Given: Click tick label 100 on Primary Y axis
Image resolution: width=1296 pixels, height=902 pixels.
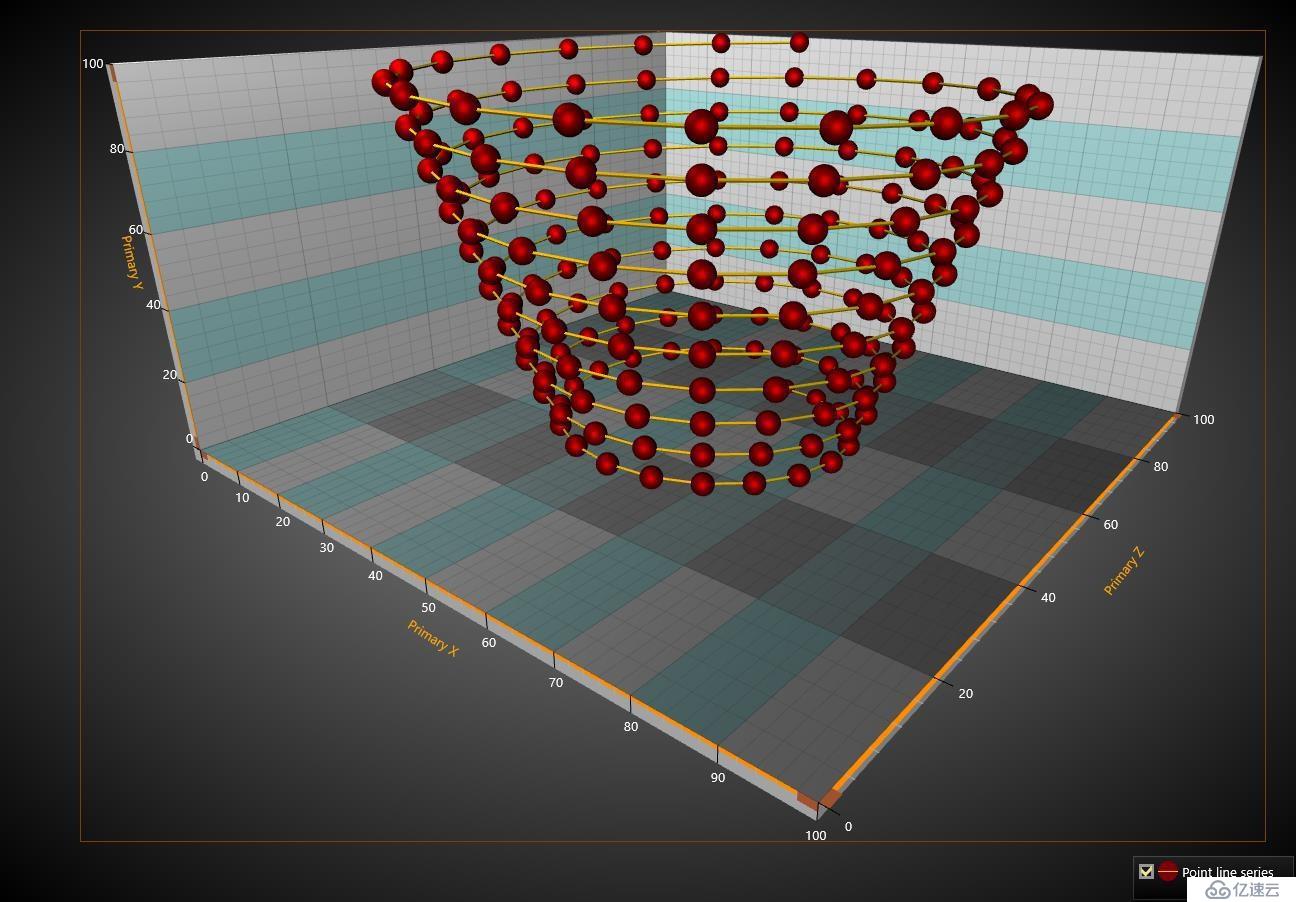Looking at the screenshot, I should [x=92, y=63].
